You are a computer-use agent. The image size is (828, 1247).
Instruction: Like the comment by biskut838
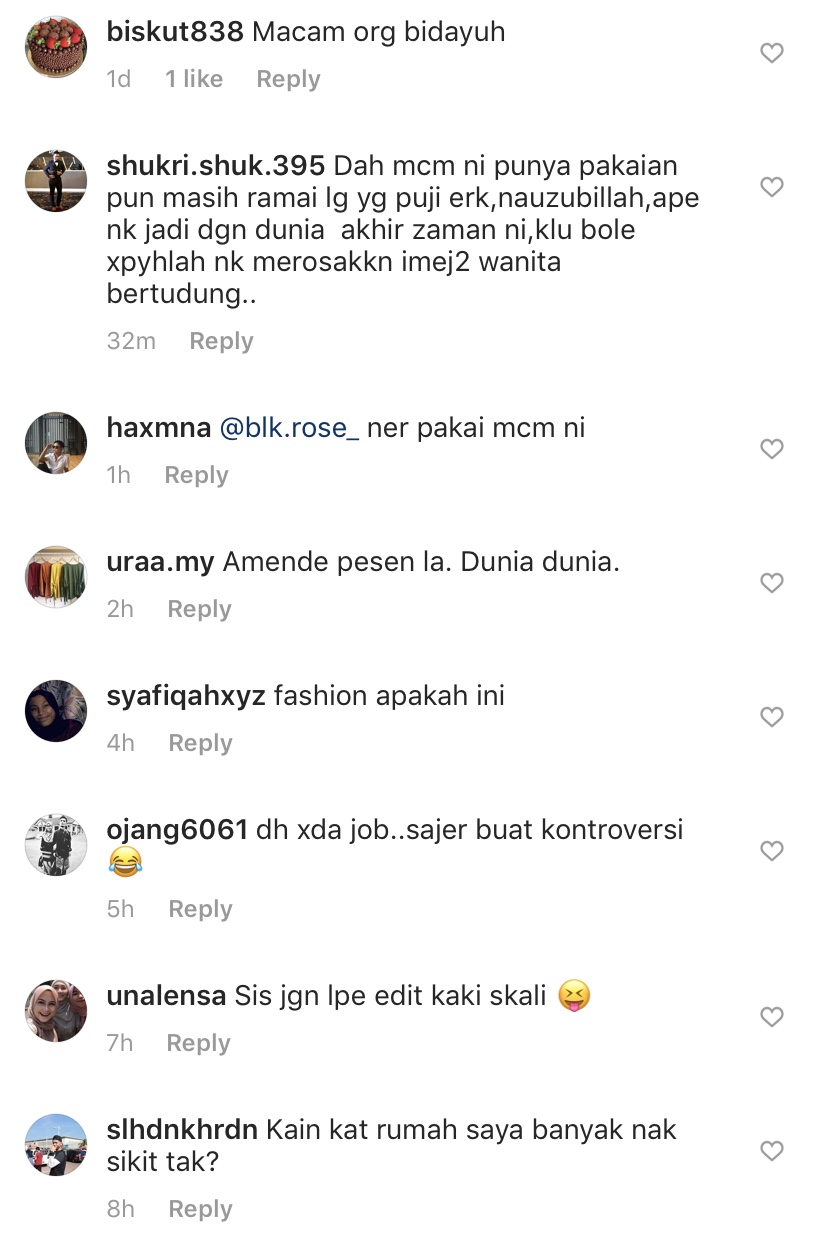[771, 53]
